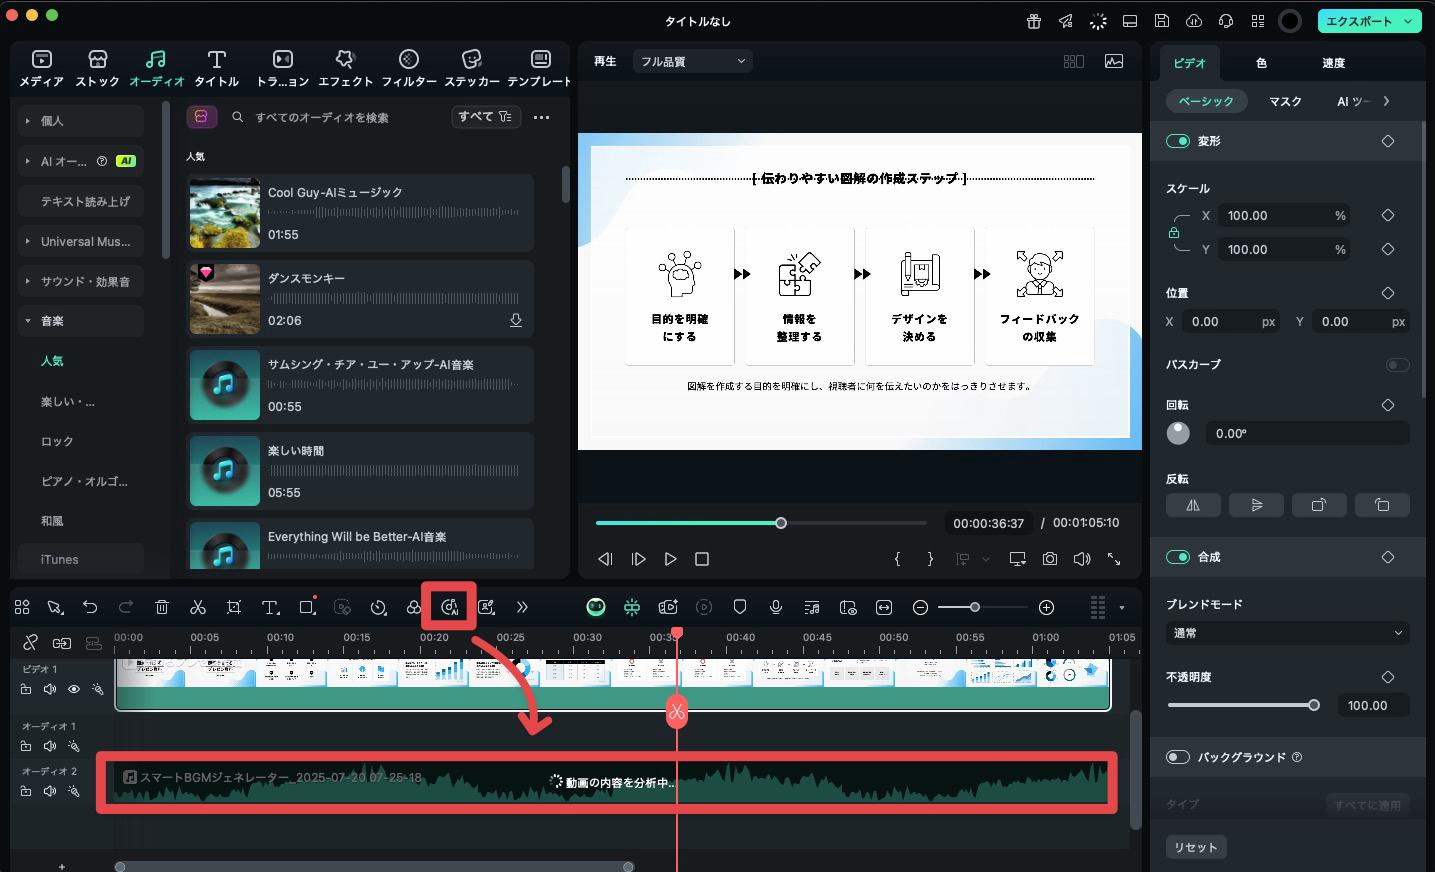Hide ビデオ 1 track with eye icon
Screen dimensions: 1435x872
(x=74, y=689)
